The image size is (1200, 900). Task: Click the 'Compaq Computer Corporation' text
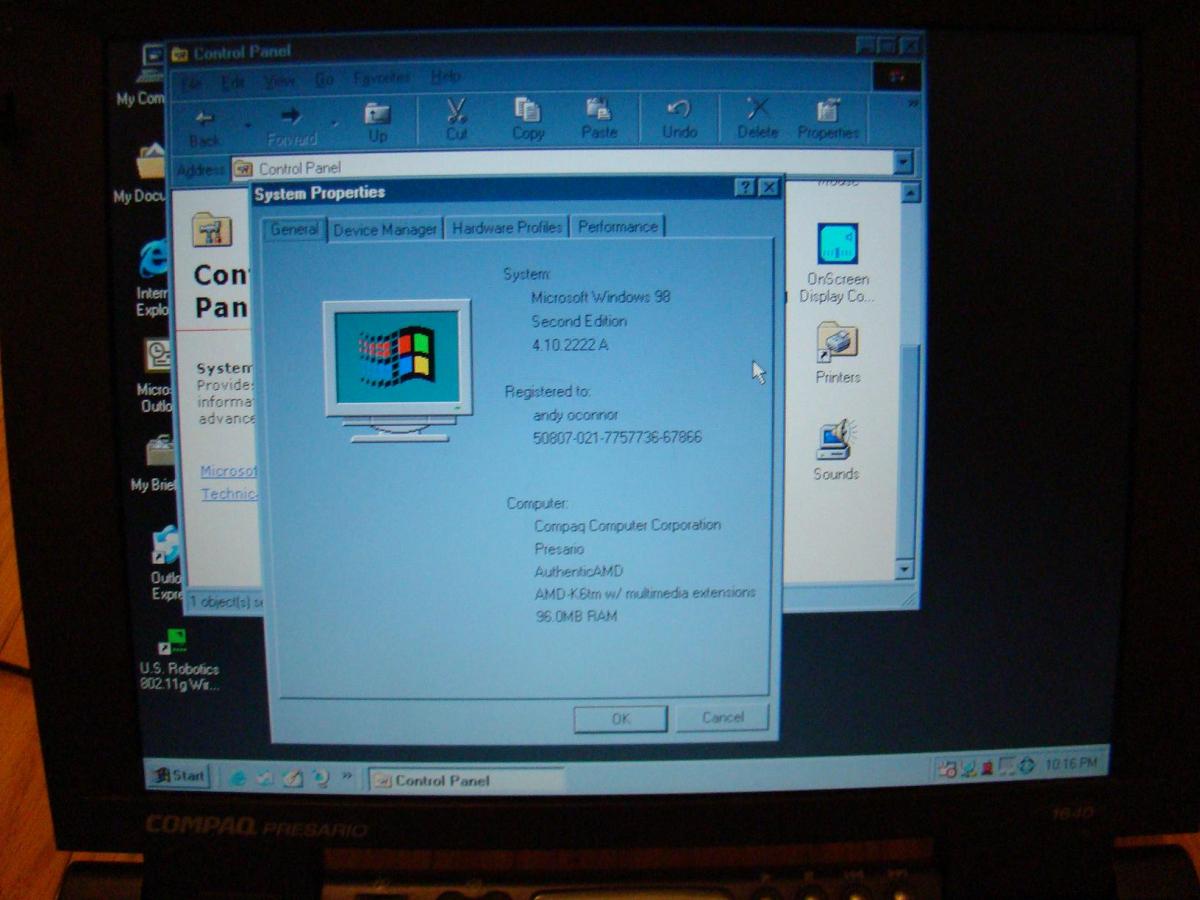click(x=627, y=525)
